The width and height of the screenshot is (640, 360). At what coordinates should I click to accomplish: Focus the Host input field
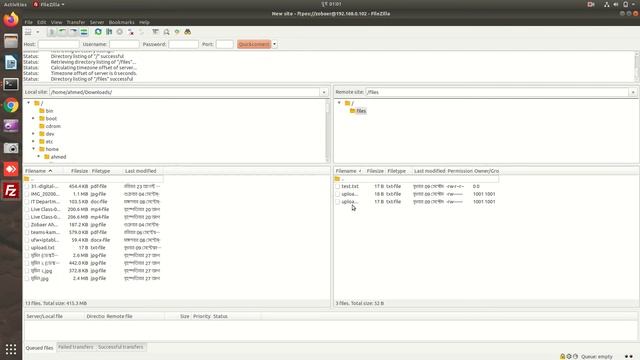point(58,44)
